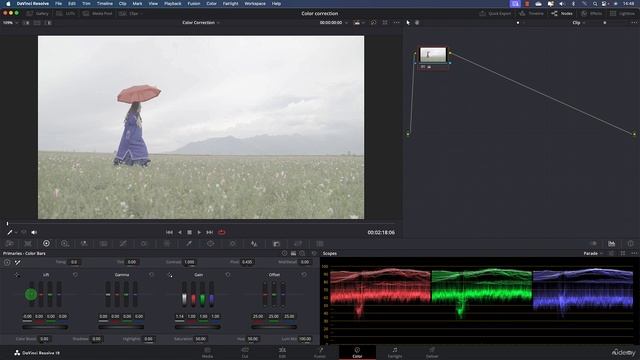The width and height of the screenshot is (640, 360).
Task: Switch to the Edit page tab
Action: pos(282,352)
